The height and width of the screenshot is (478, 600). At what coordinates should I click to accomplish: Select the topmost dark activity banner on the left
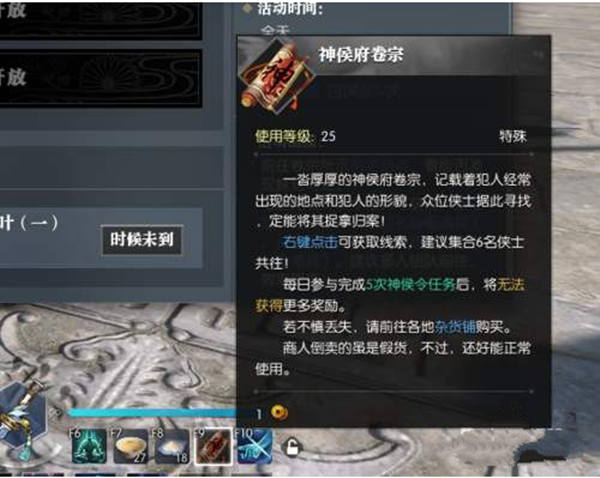tap(101, 20)
